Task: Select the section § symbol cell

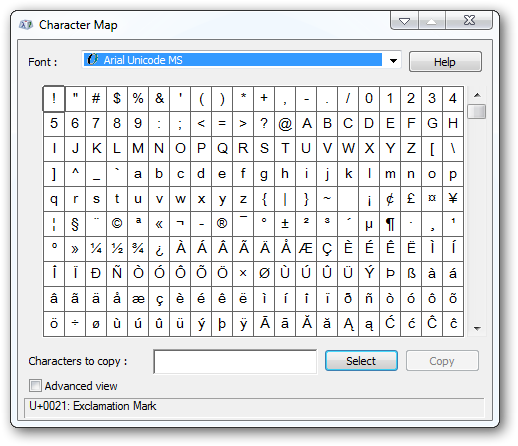Action: click(75, 224)
